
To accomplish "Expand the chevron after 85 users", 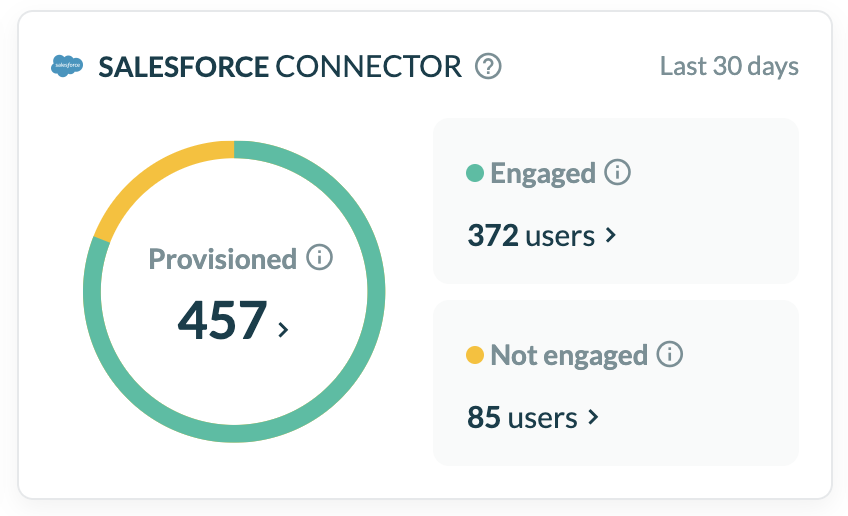I will pyautogui.click(x=593, y=418).
